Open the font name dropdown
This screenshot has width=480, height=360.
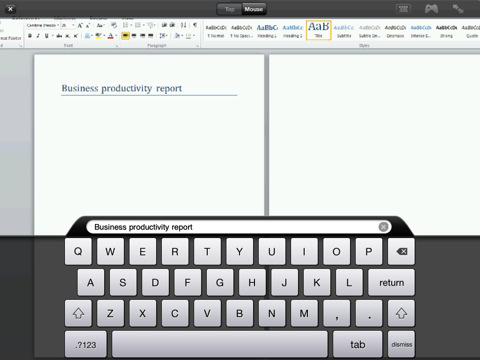point(58,25)
